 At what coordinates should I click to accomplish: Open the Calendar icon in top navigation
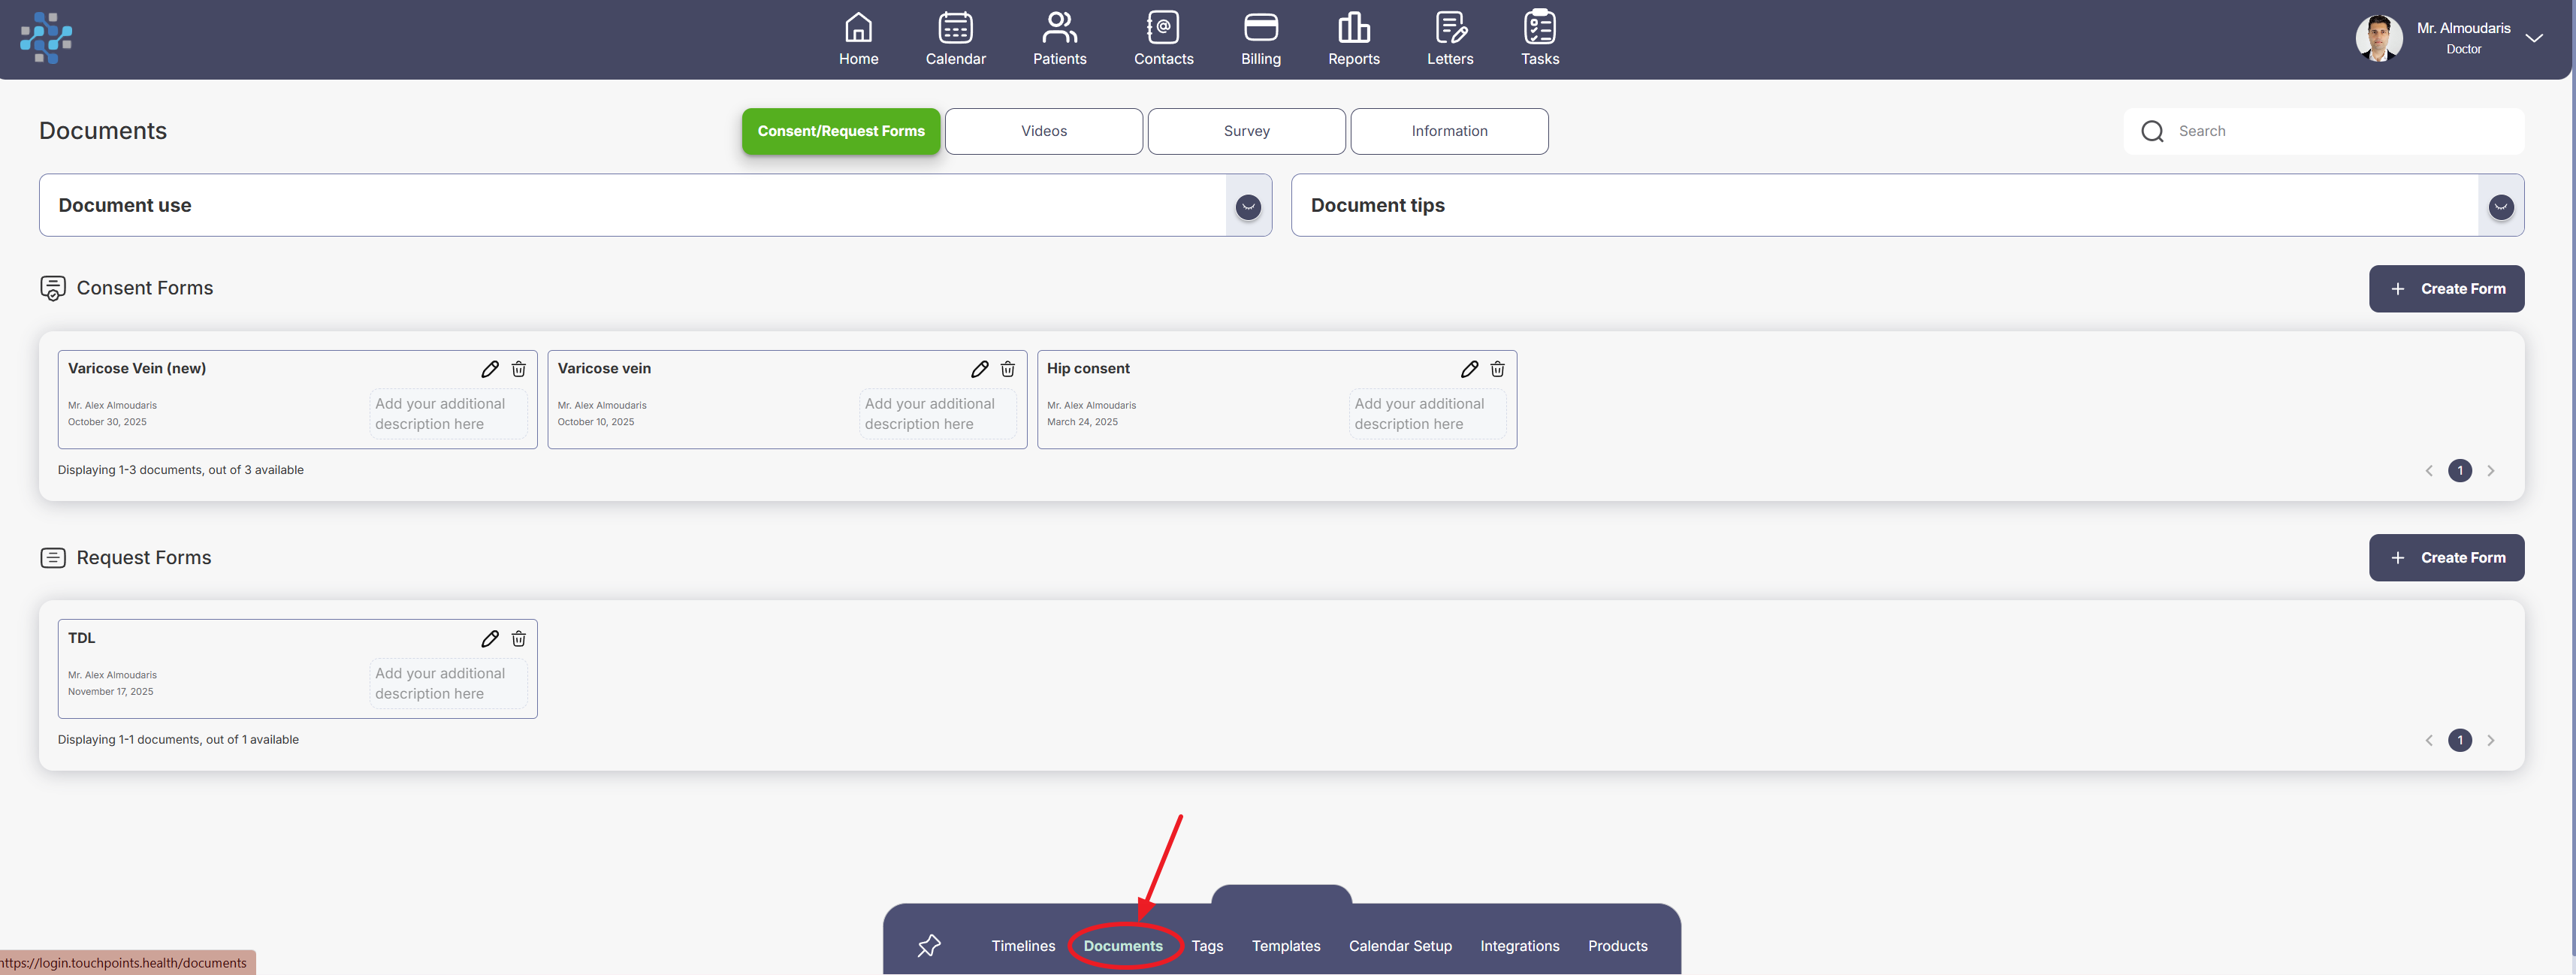click(x=955, y=28)
